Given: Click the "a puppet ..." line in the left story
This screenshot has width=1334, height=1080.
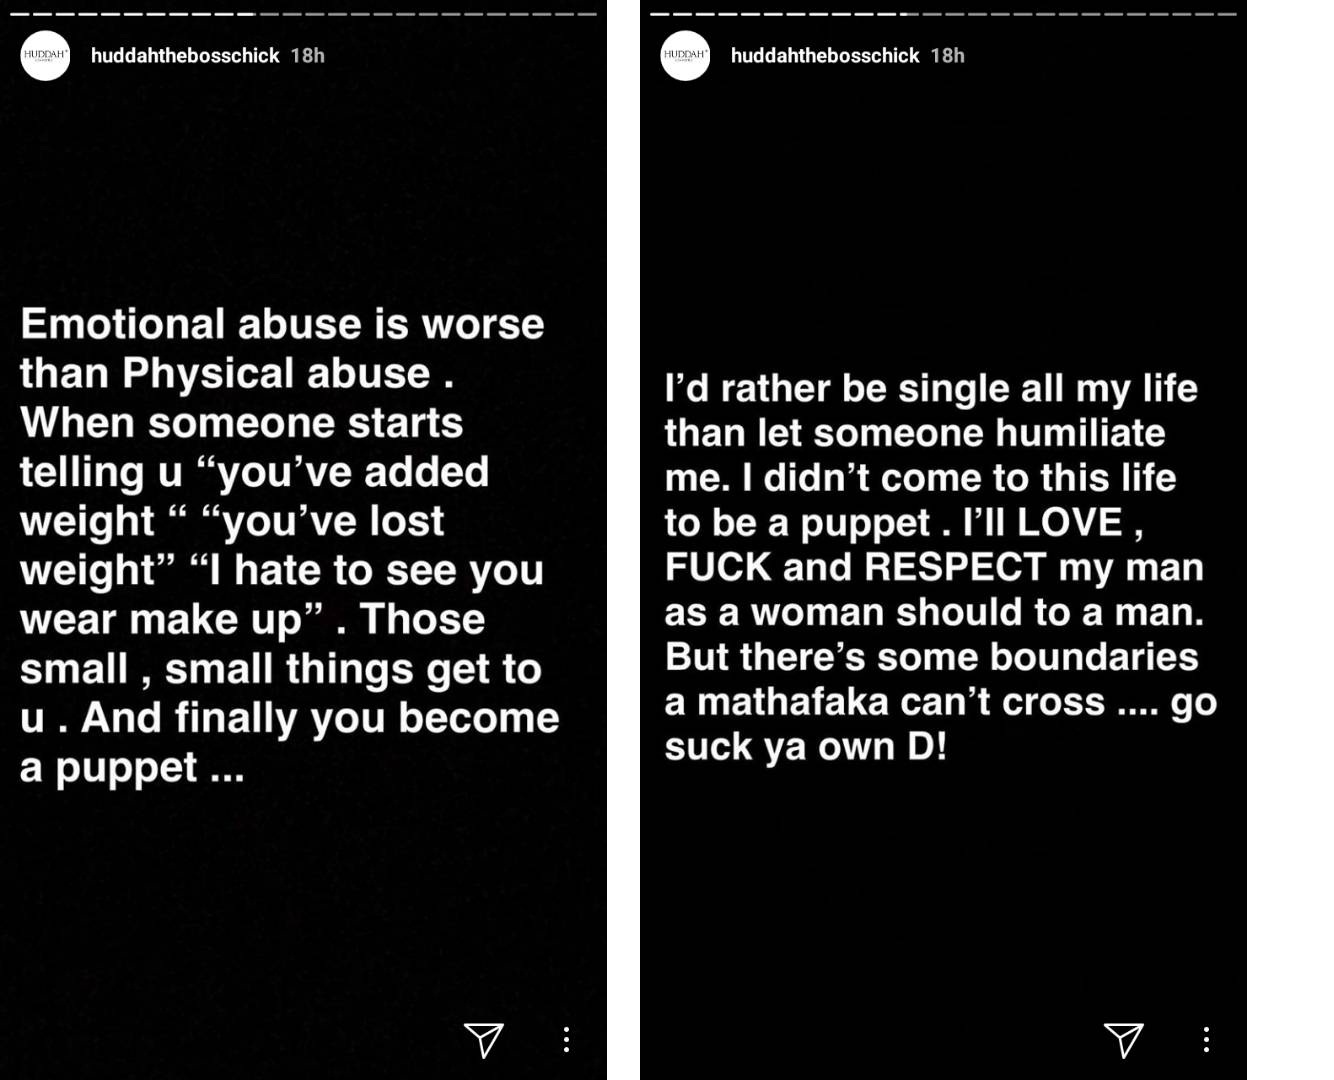Looking at the screenshot, I should (132, 767).
